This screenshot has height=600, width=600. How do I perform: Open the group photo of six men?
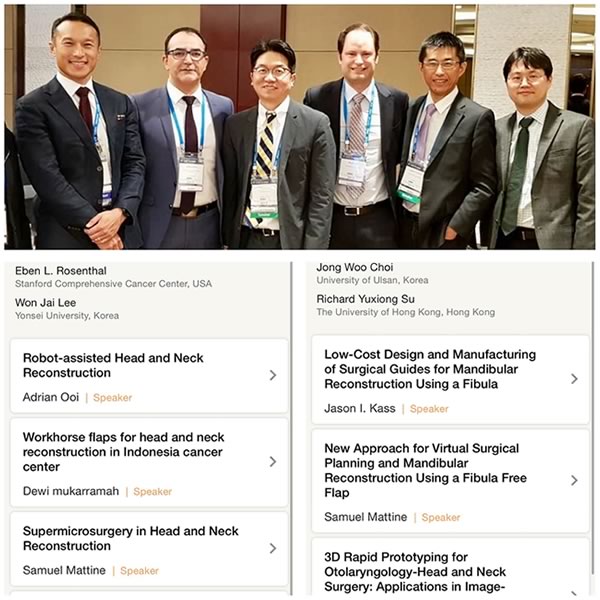pyautogui.click(x=300, y=127)
